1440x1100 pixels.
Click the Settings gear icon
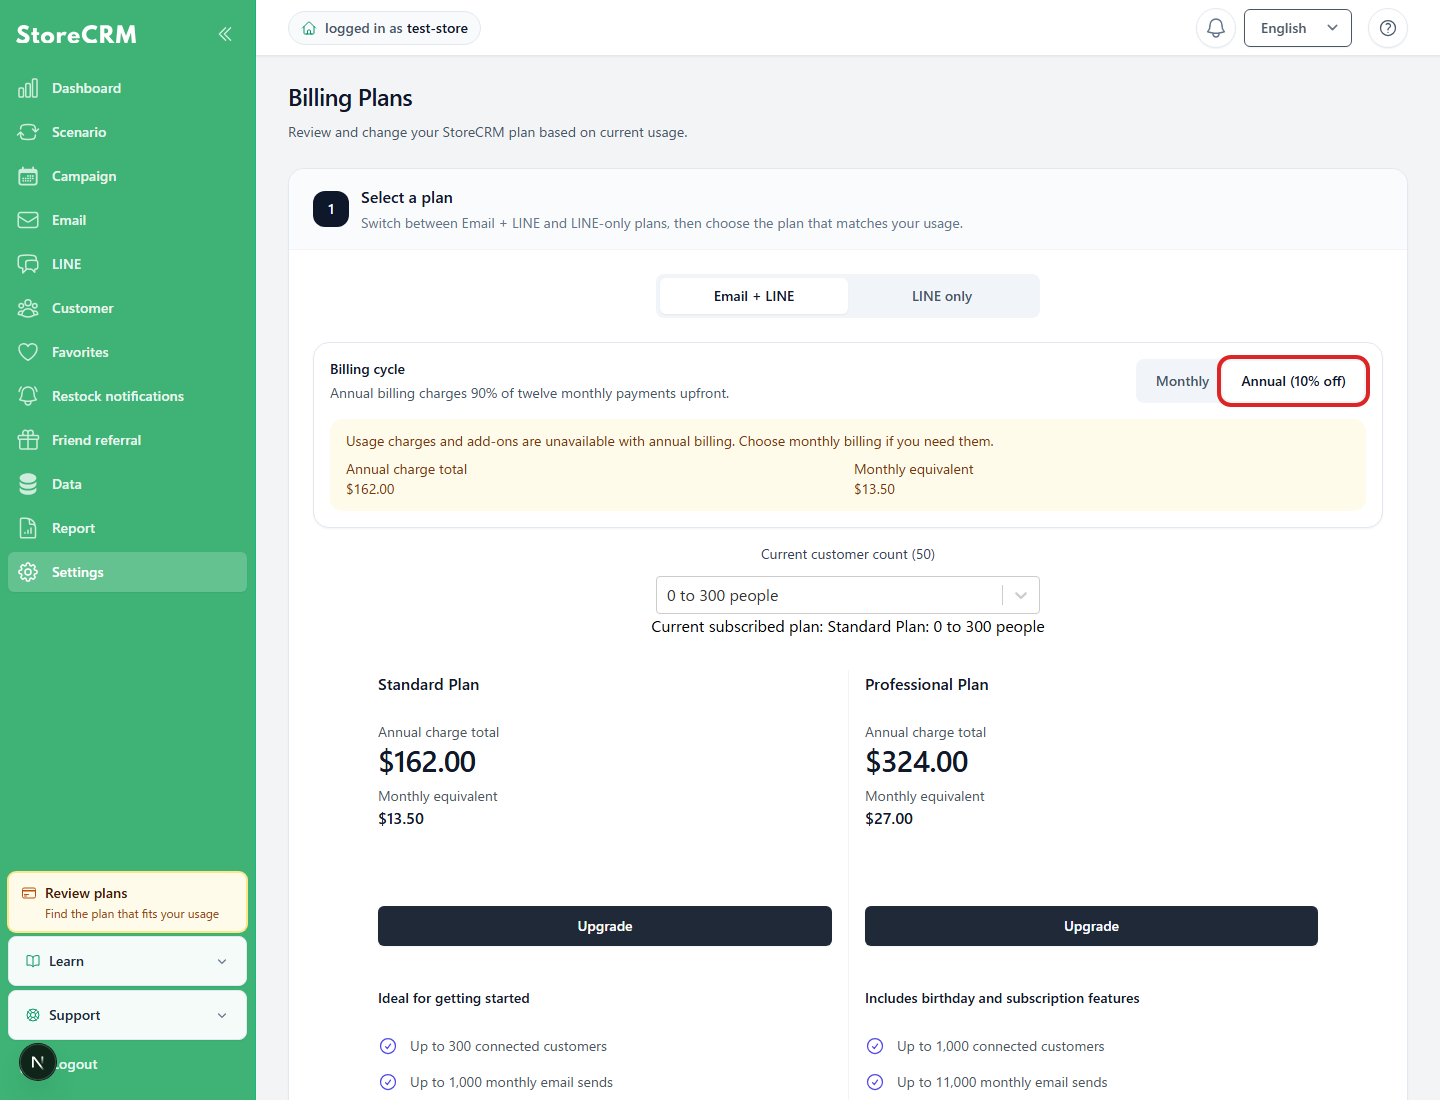(x=28, y=572)
